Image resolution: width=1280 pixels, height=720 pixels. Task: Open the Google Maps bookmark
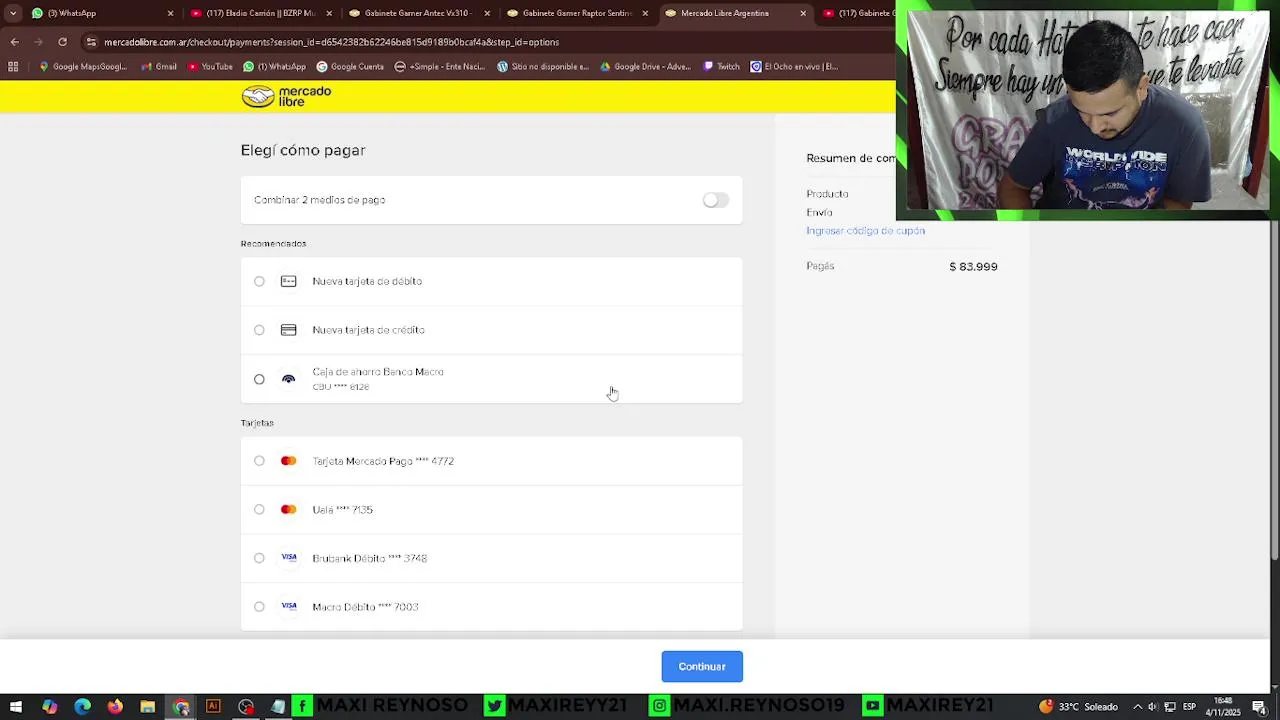pos(83,67)
